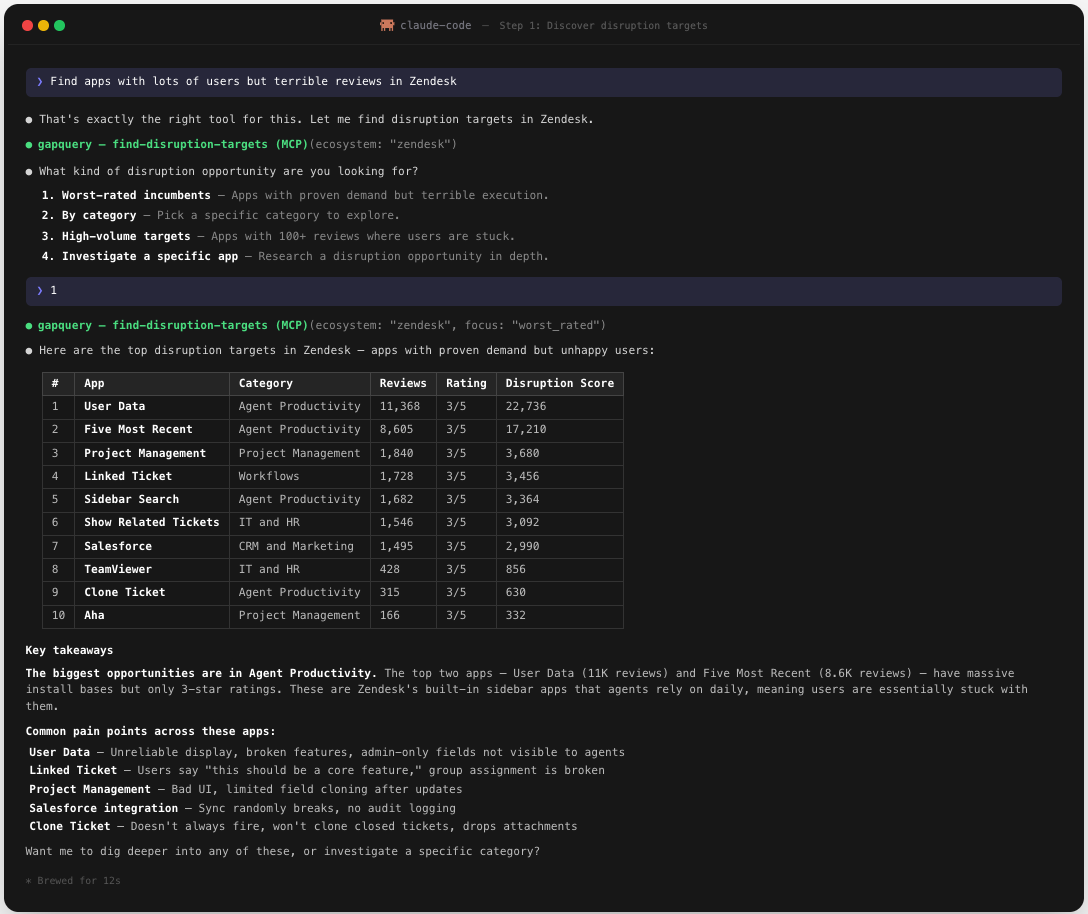
Task: Click the robot emoji in the title bar
Action: (x=387, y=25)
